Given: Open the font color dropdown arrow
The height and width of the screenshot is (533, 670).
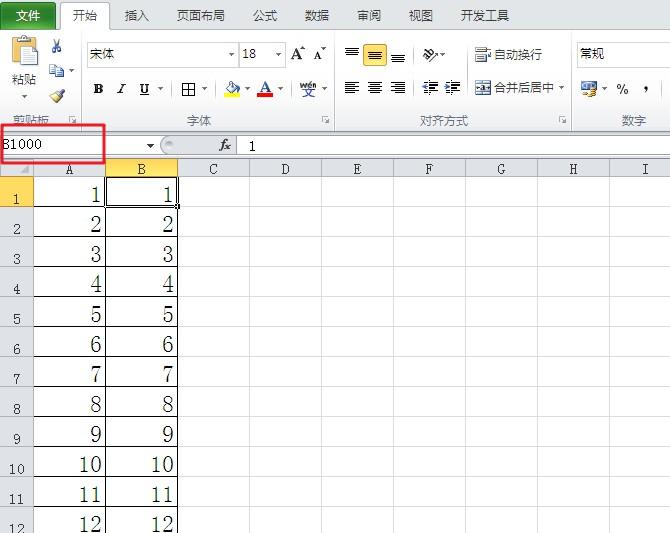Looking at the screenshot, I should tap(280, 89).
